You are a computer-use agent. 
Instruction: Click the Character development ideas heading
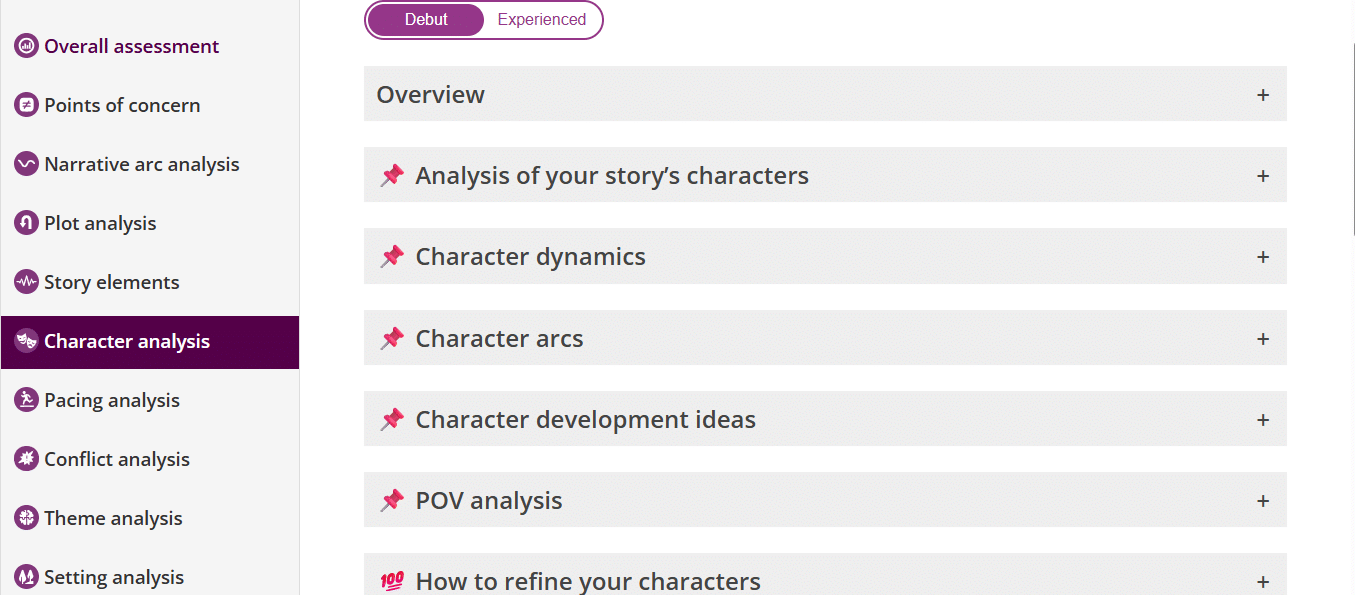[585, 420]
